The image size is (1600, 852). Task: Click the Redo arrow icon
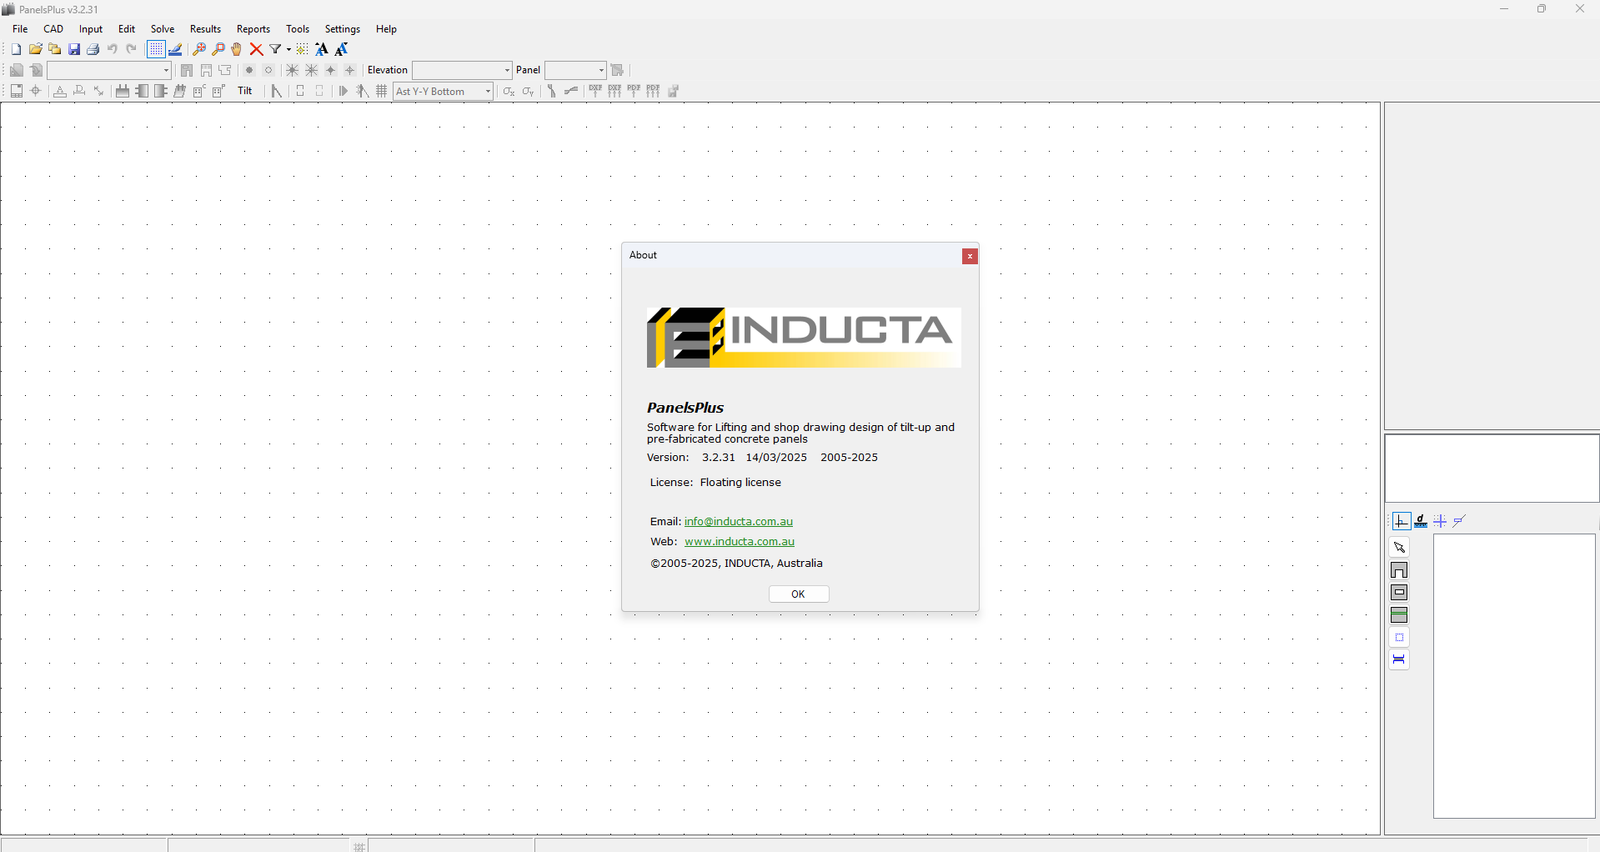tap(131, 49)
